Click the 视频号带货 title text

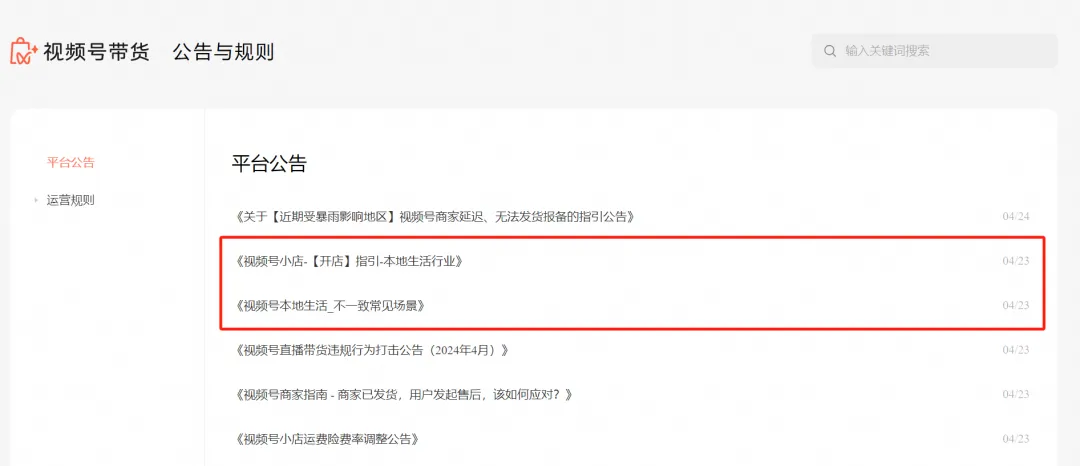coord(96,52)
